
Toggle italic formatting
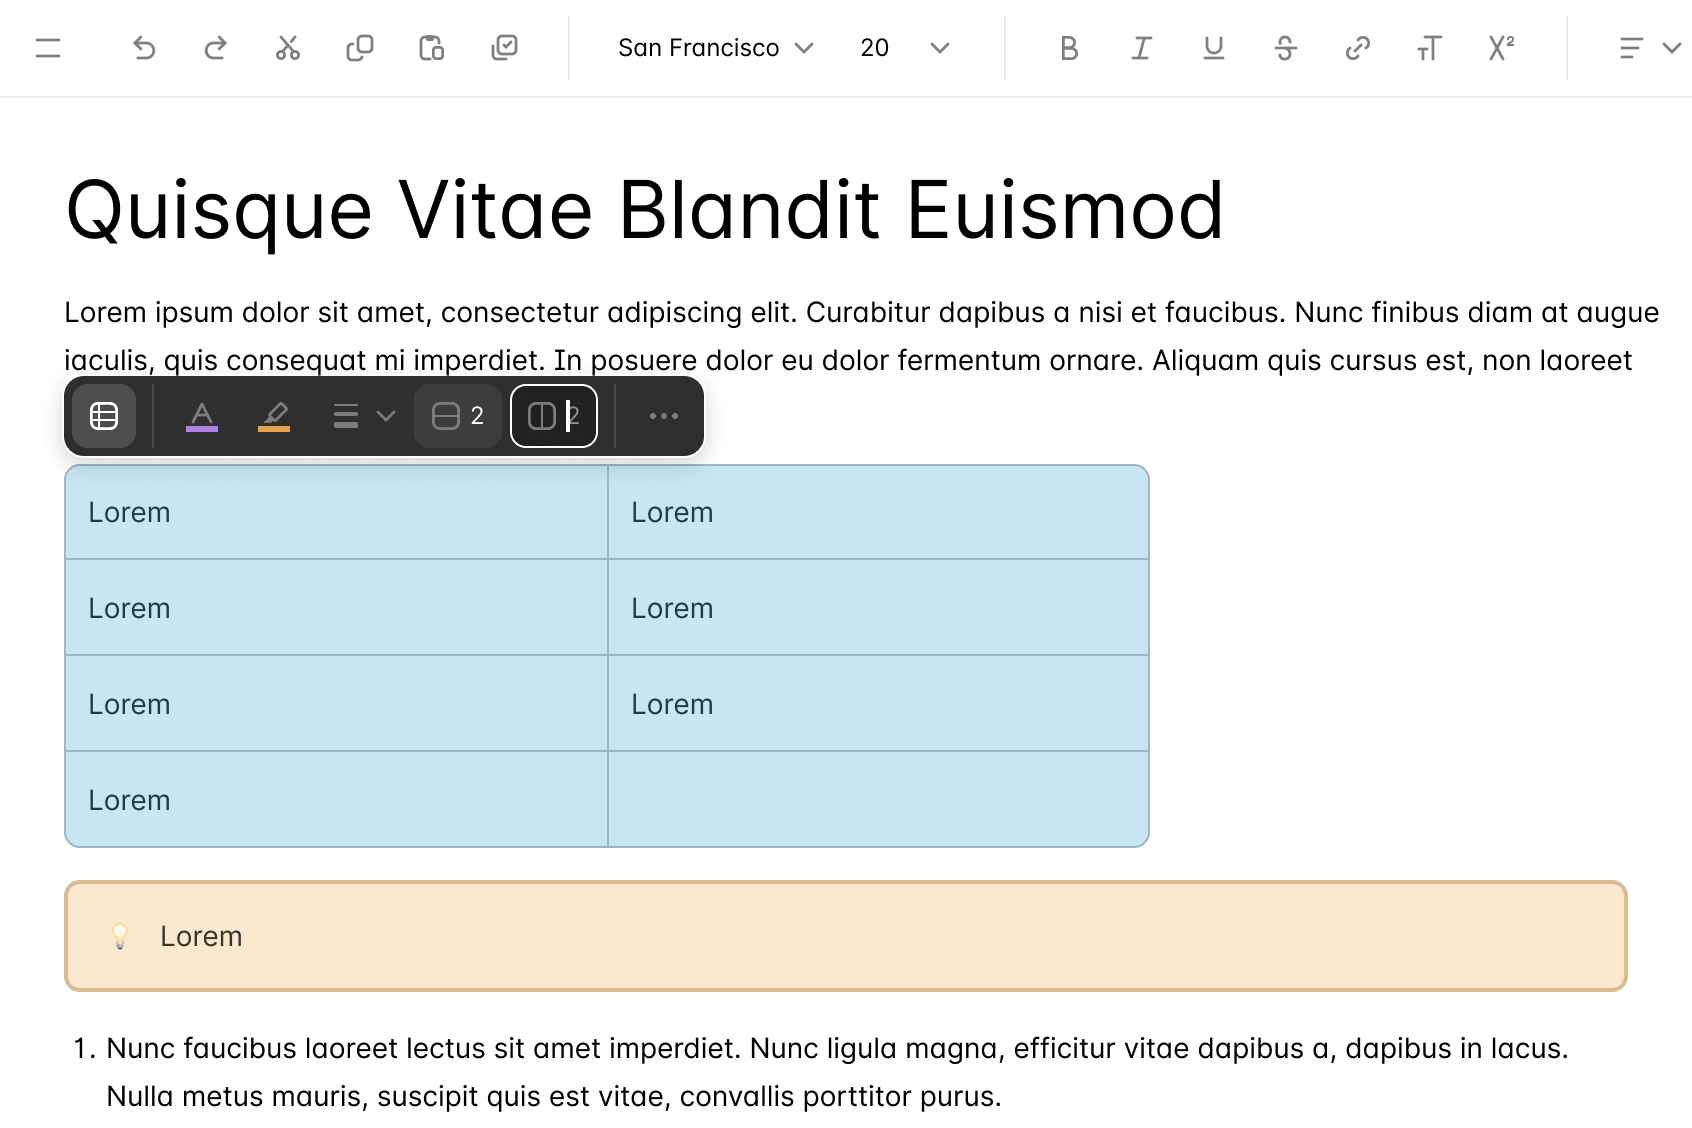point(1140,48)
